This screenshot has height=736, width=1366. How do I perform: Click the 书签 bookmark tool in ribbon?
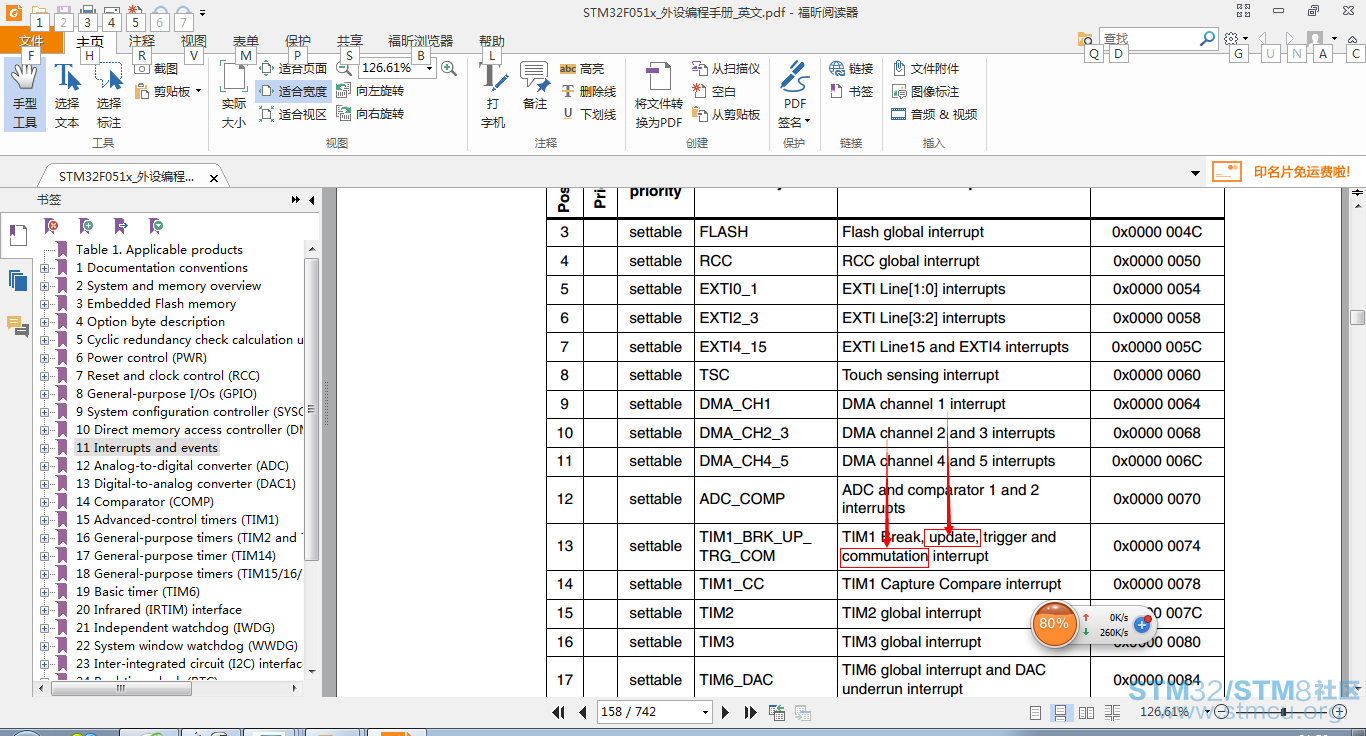tap(852, 92)
